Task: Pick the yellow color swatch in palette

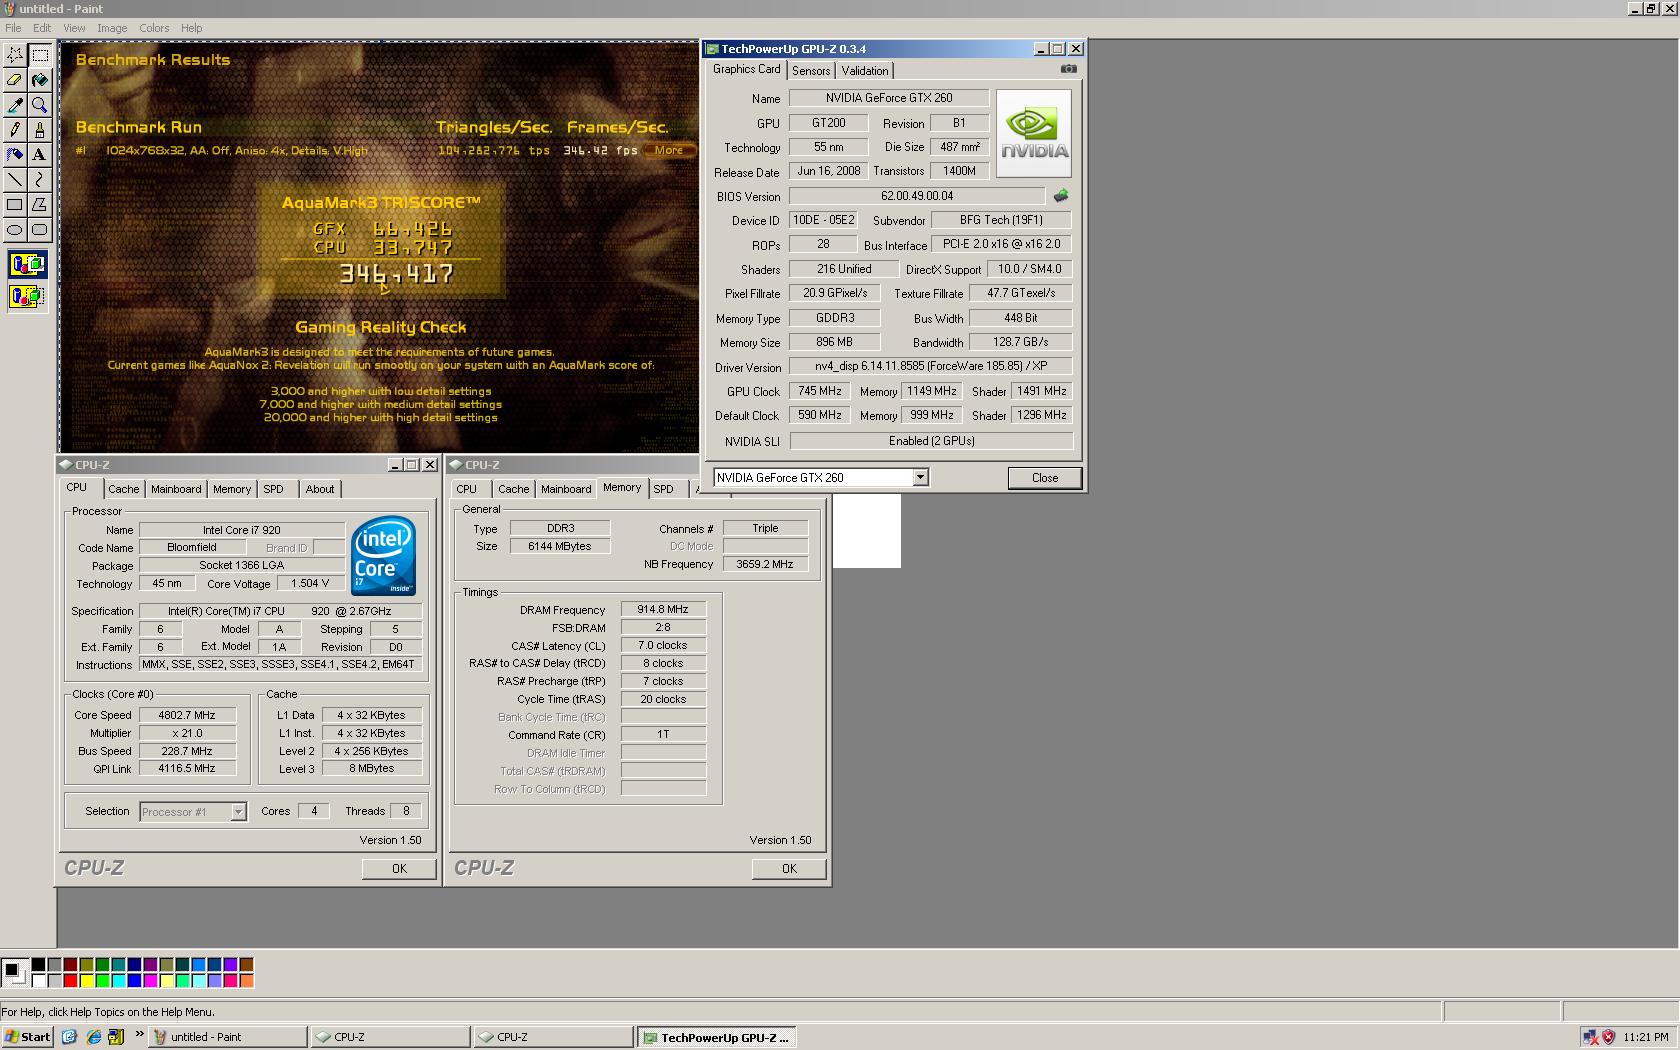Action: coord(86,981)
